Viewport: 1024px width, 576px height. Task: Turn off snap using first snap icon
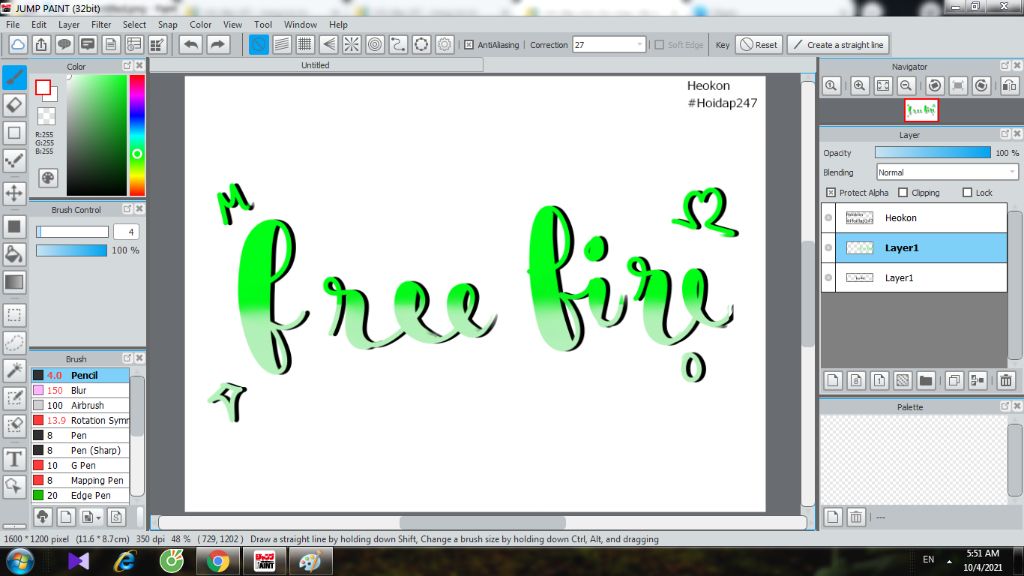[x=259, y=44]
